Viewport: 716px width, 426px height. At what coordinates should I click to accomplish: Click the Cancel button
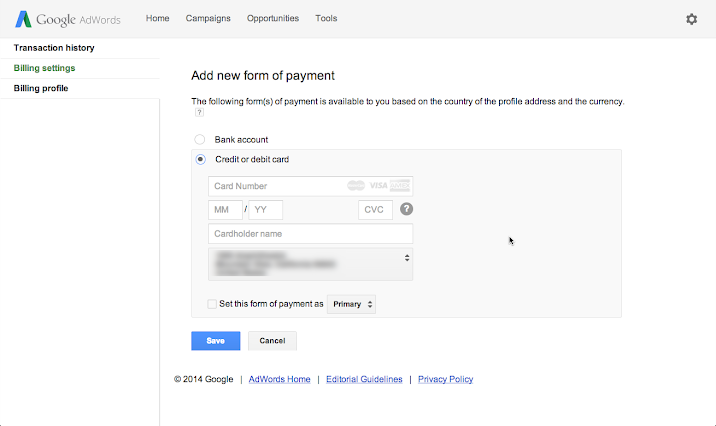(272, 341)
